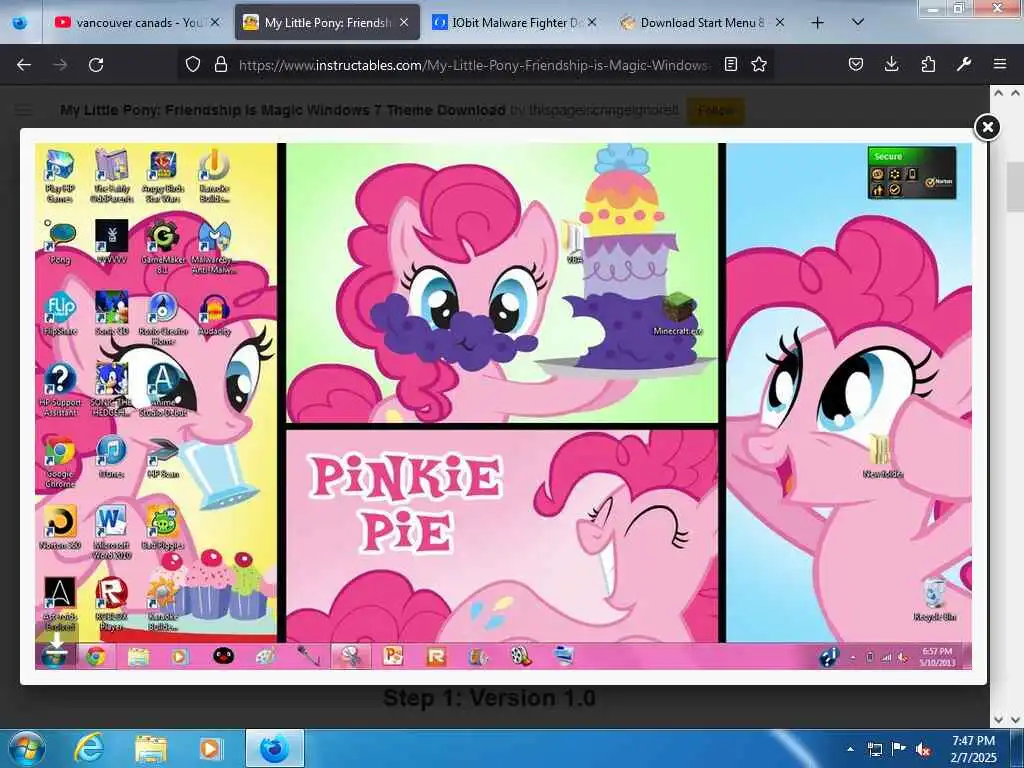Screen dimensions: 1024x768
Task: Open a new tab with the plus button
Action: [x=817, y=23]
